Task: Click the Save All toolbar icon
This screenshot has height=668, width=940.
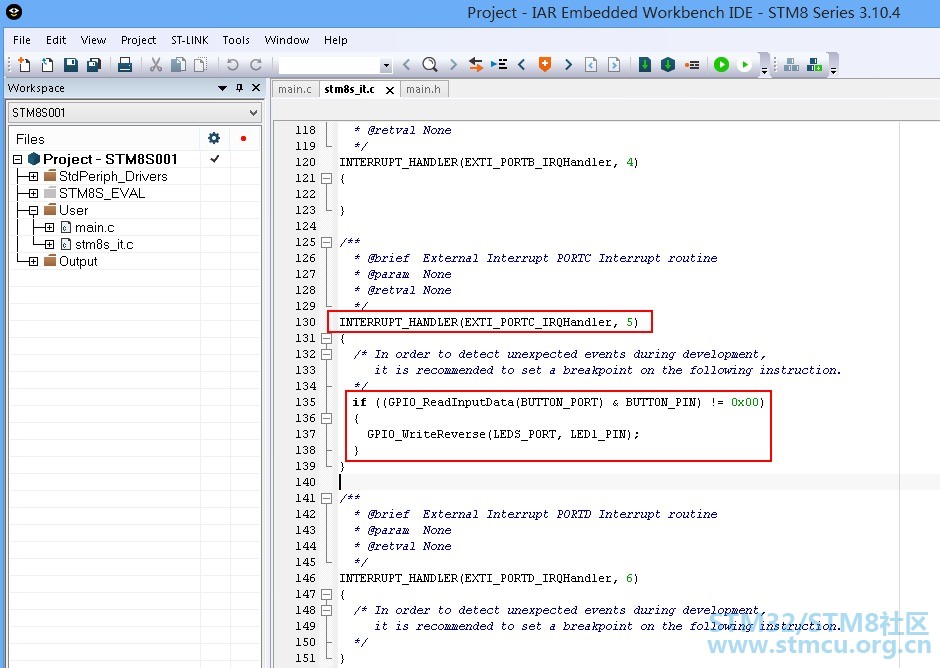Action: (x=94, y=64)
